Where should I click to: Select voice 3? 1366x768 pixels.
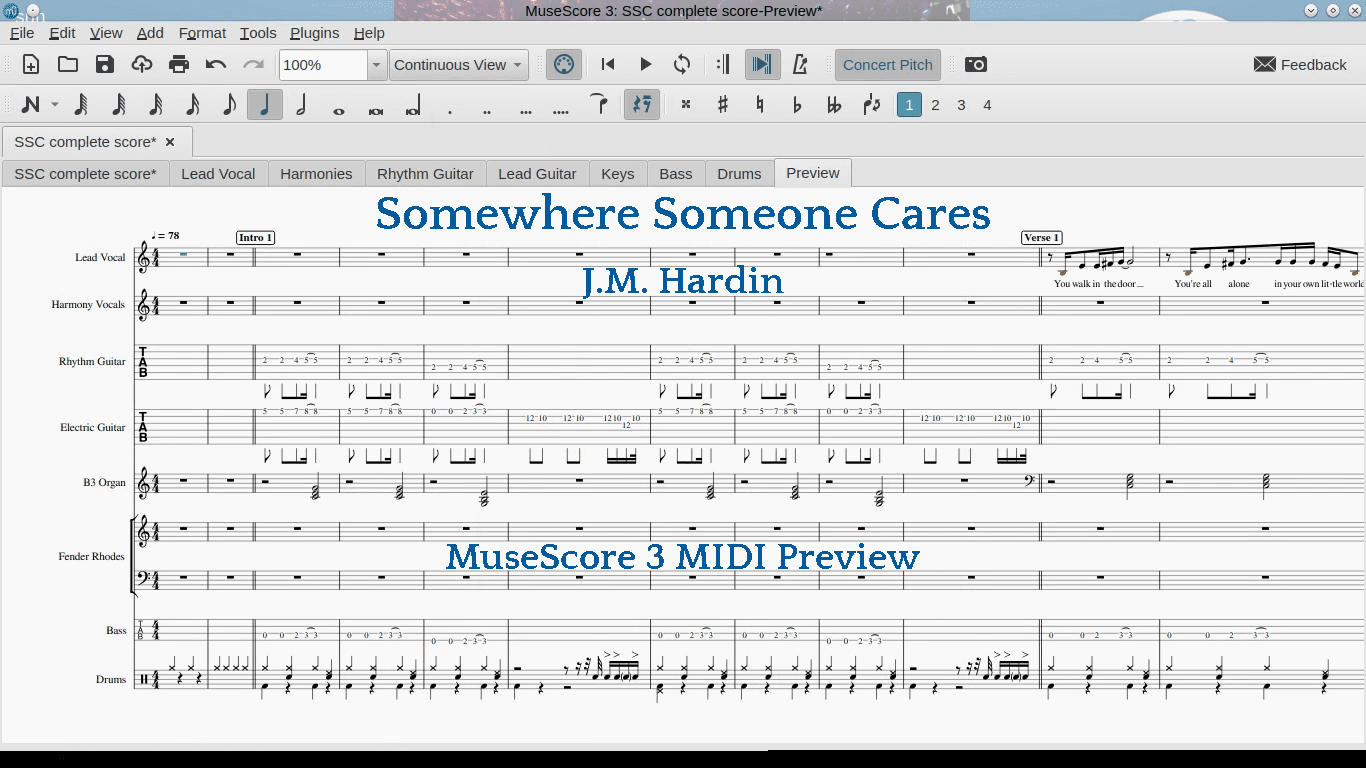click(x=962, y=105)
